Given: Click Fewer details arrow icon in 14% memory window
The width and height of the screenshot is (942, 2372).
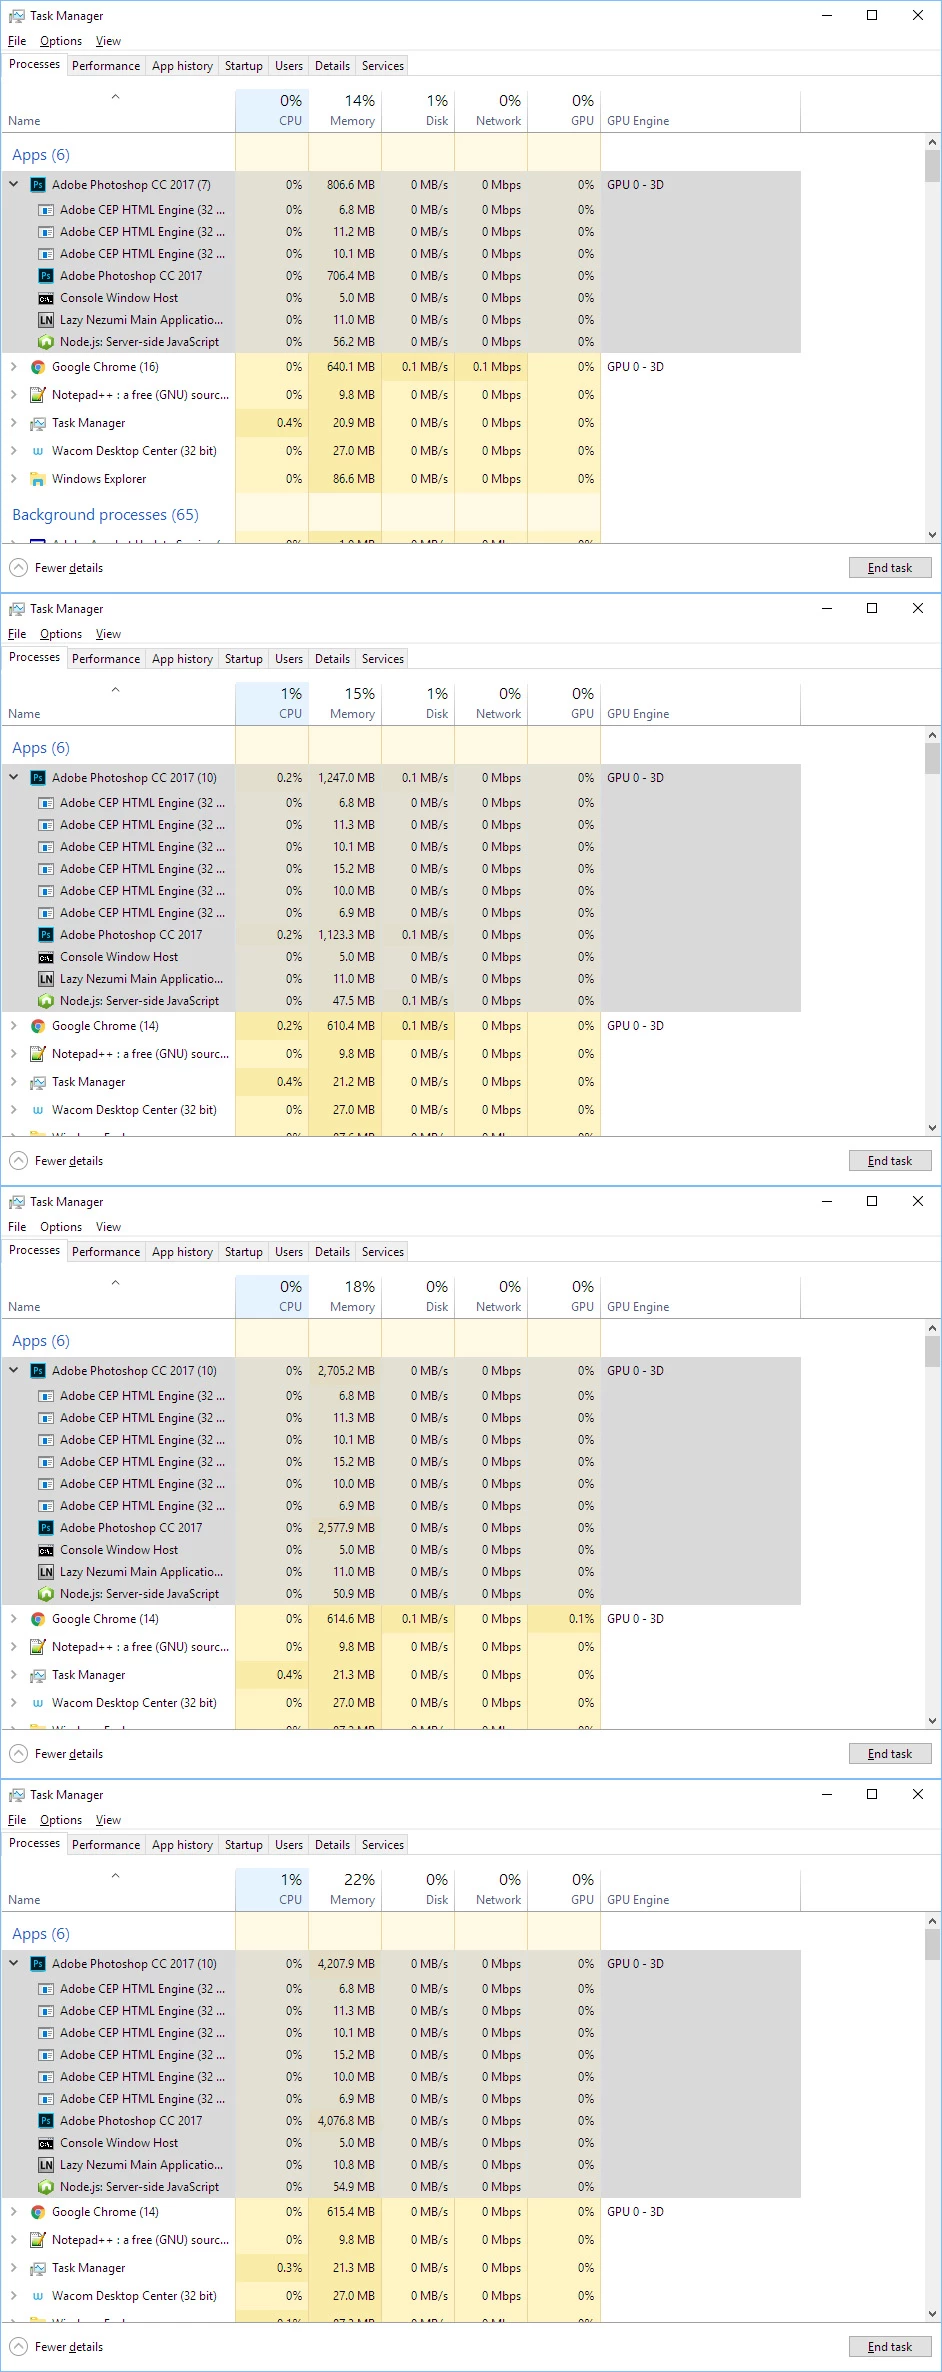Looking at the screenshot, I should pos(18,568).
